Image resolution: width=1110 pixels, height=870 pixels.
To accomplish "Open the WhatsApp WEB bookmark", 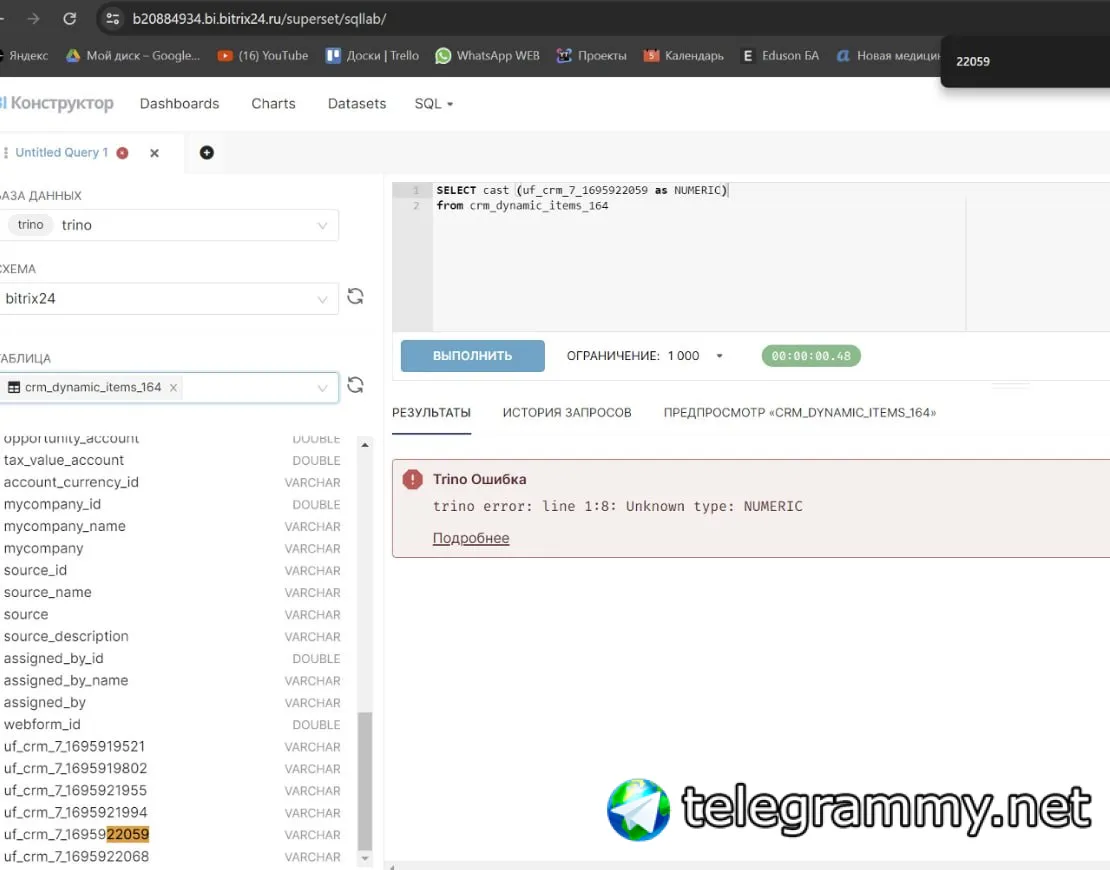I will click(488, 55).
